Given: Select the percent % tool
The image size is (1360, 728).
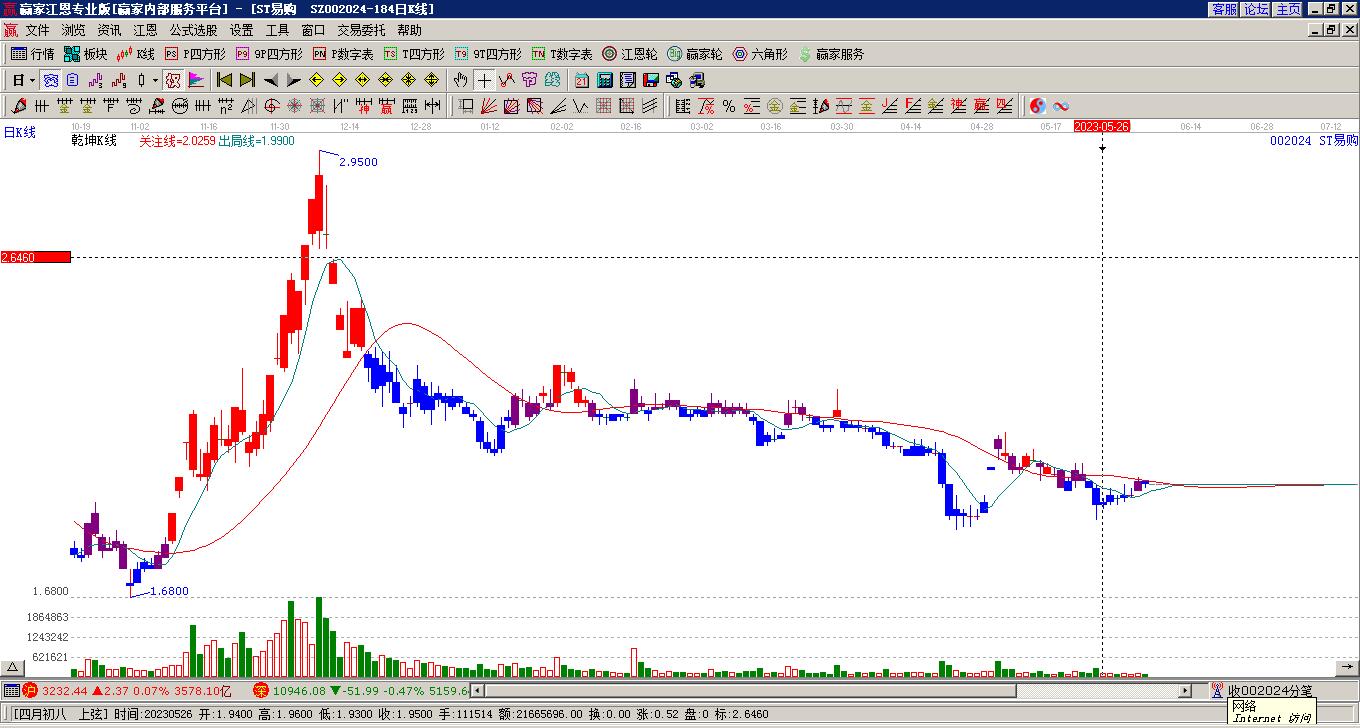Looking at the screenshot, I should 729,106.
